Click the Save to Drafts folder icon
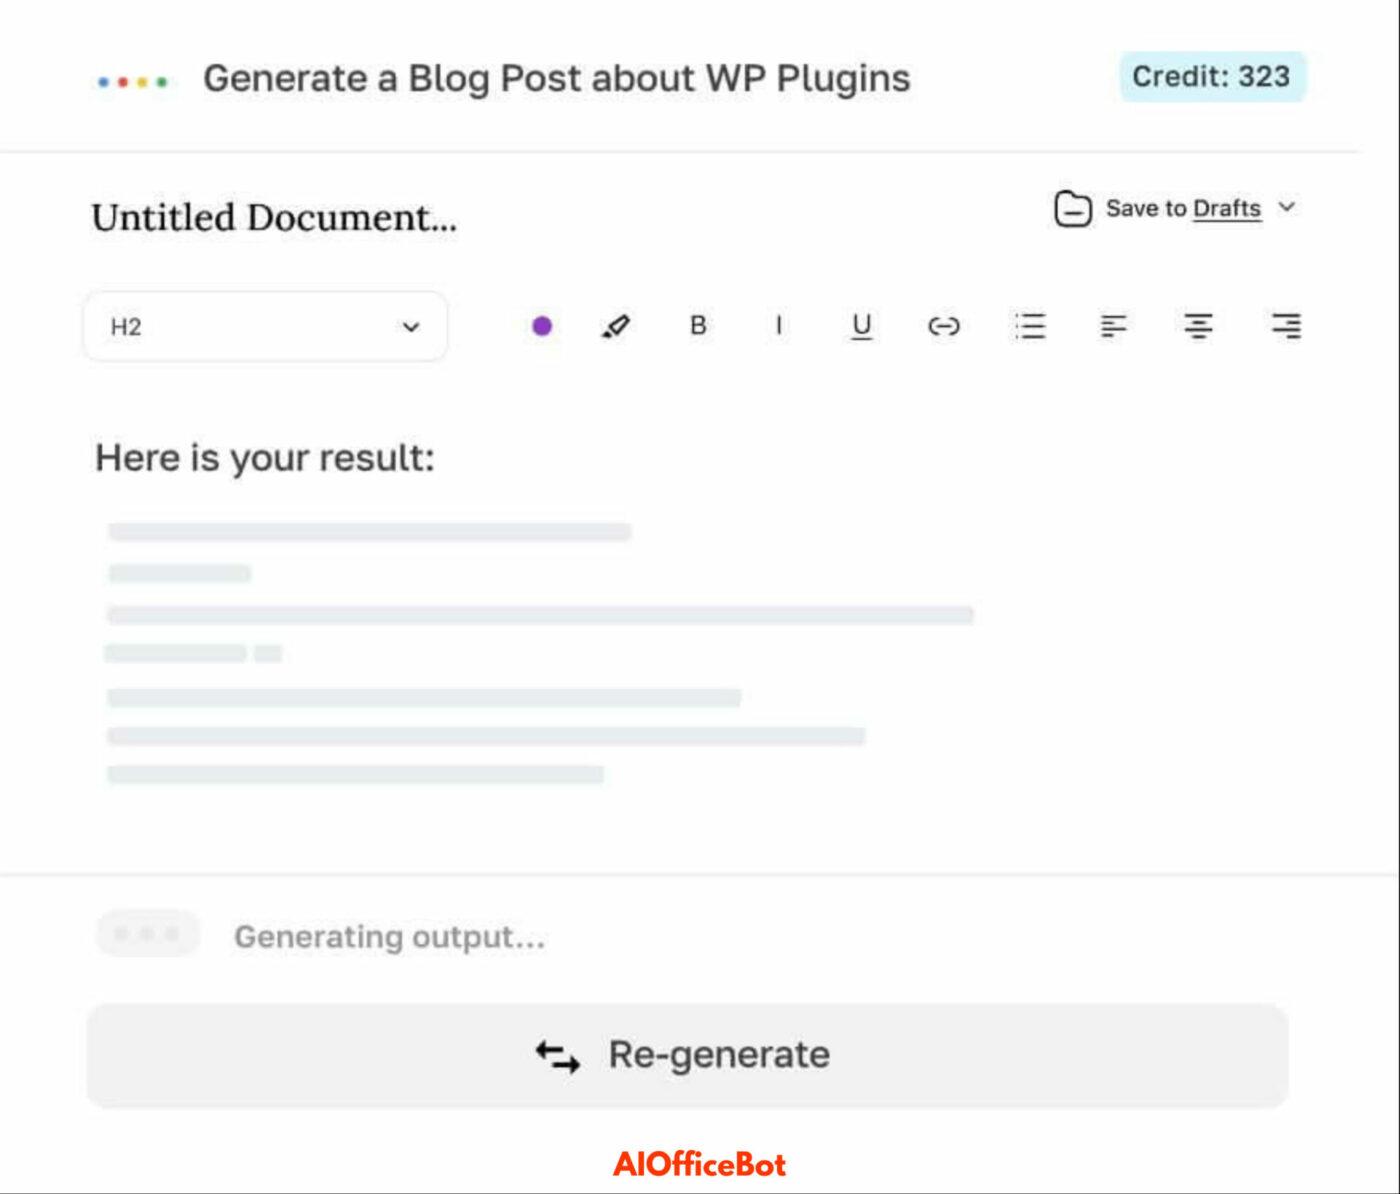The height and width of the screenshot is (1194, 1400). (1073, 209)
